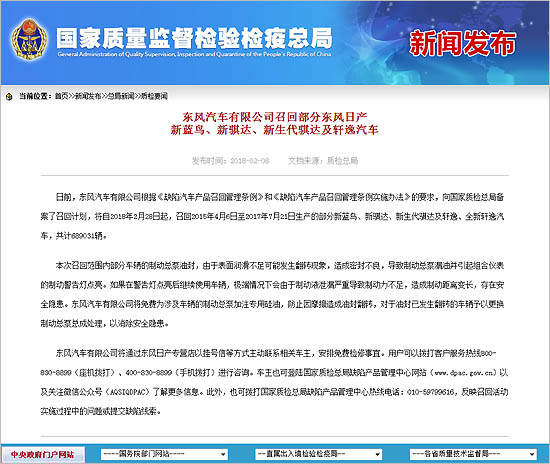The height and width of the screenshot is (464, 550).
Task: Click the www.dpac.gov.cn website address text
Action: coord(464,373)
